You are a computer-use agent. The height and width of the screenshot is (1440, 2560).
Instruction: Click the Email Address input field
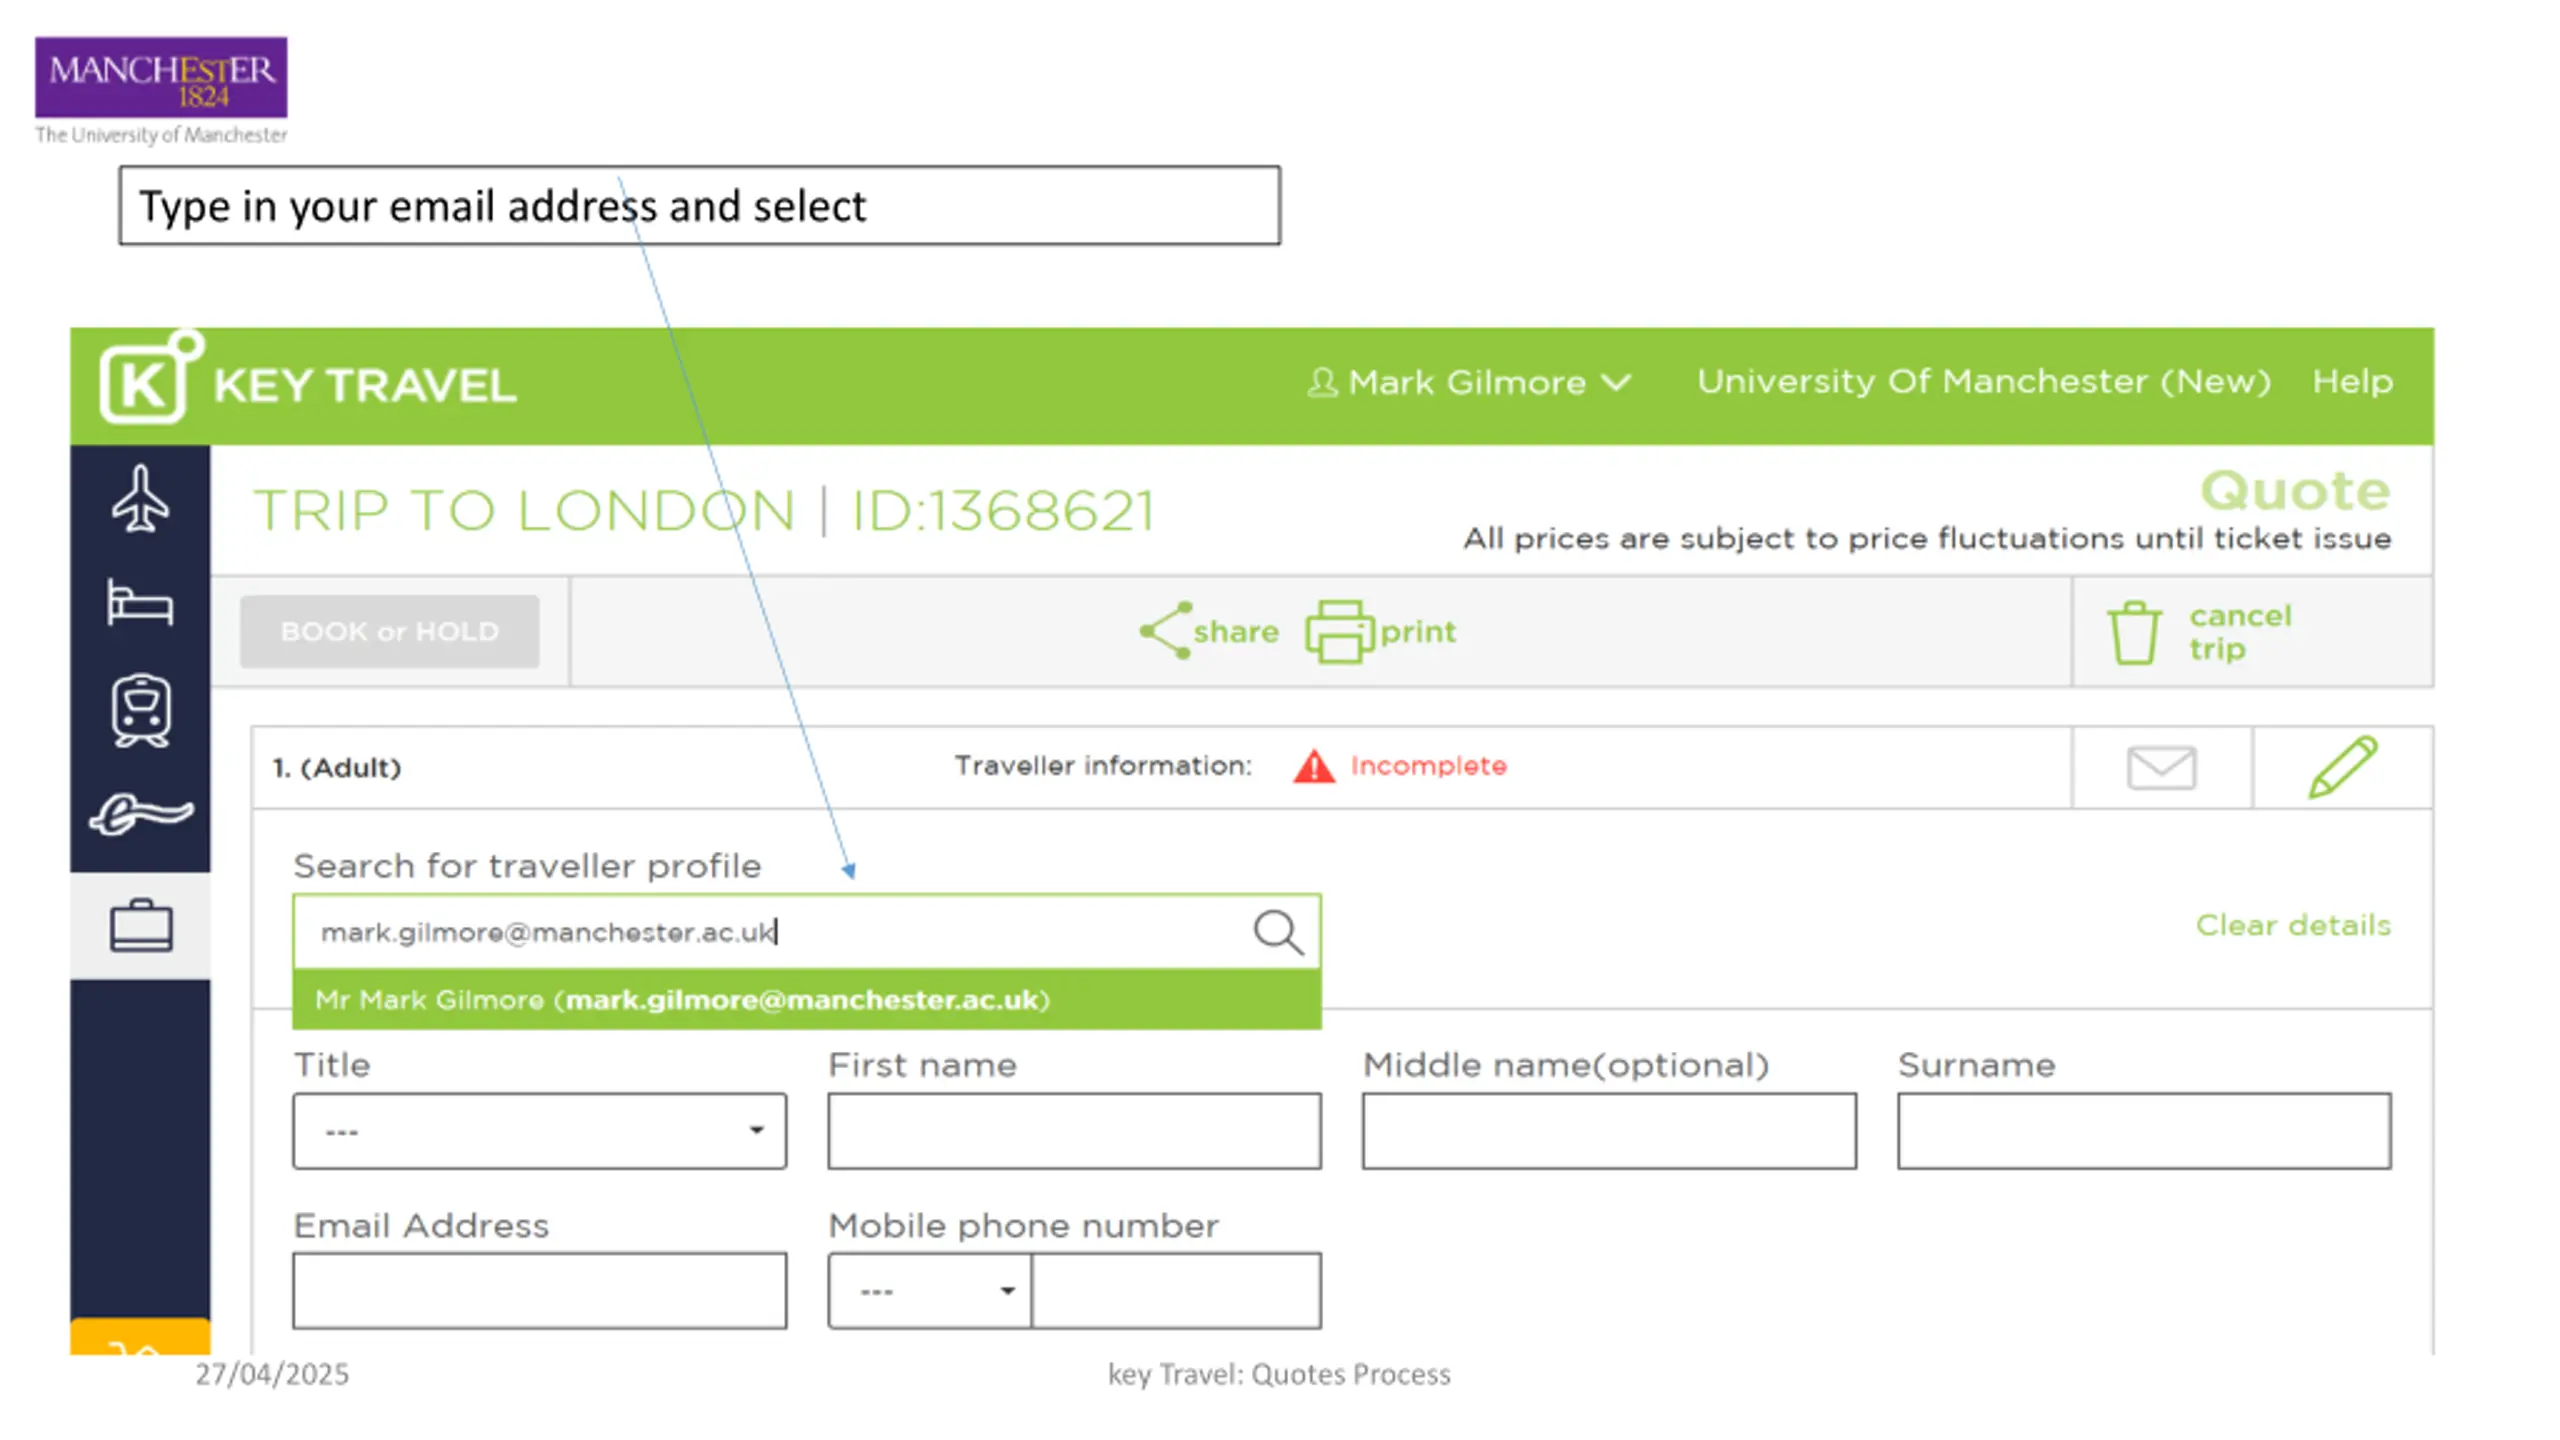[x=539, y=1290]
